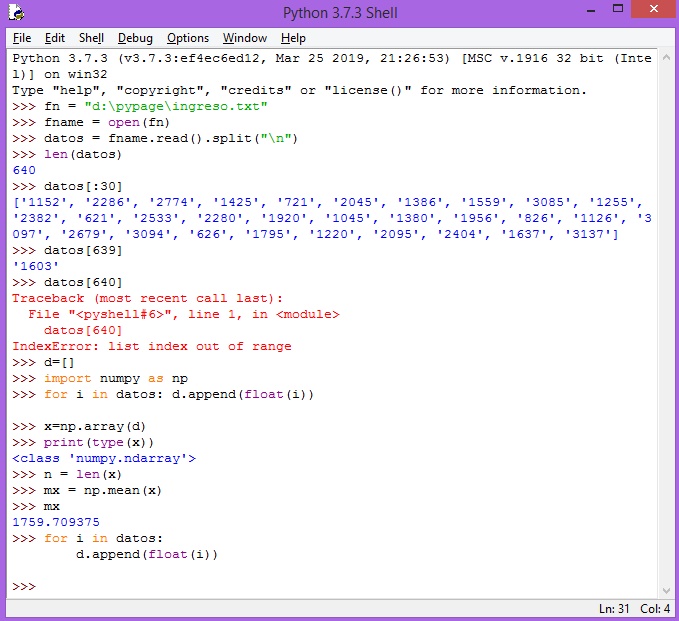
Task: Click the 'File "<pyshell#6>", line 1' traceback line
Action: (x=184, y=314)
